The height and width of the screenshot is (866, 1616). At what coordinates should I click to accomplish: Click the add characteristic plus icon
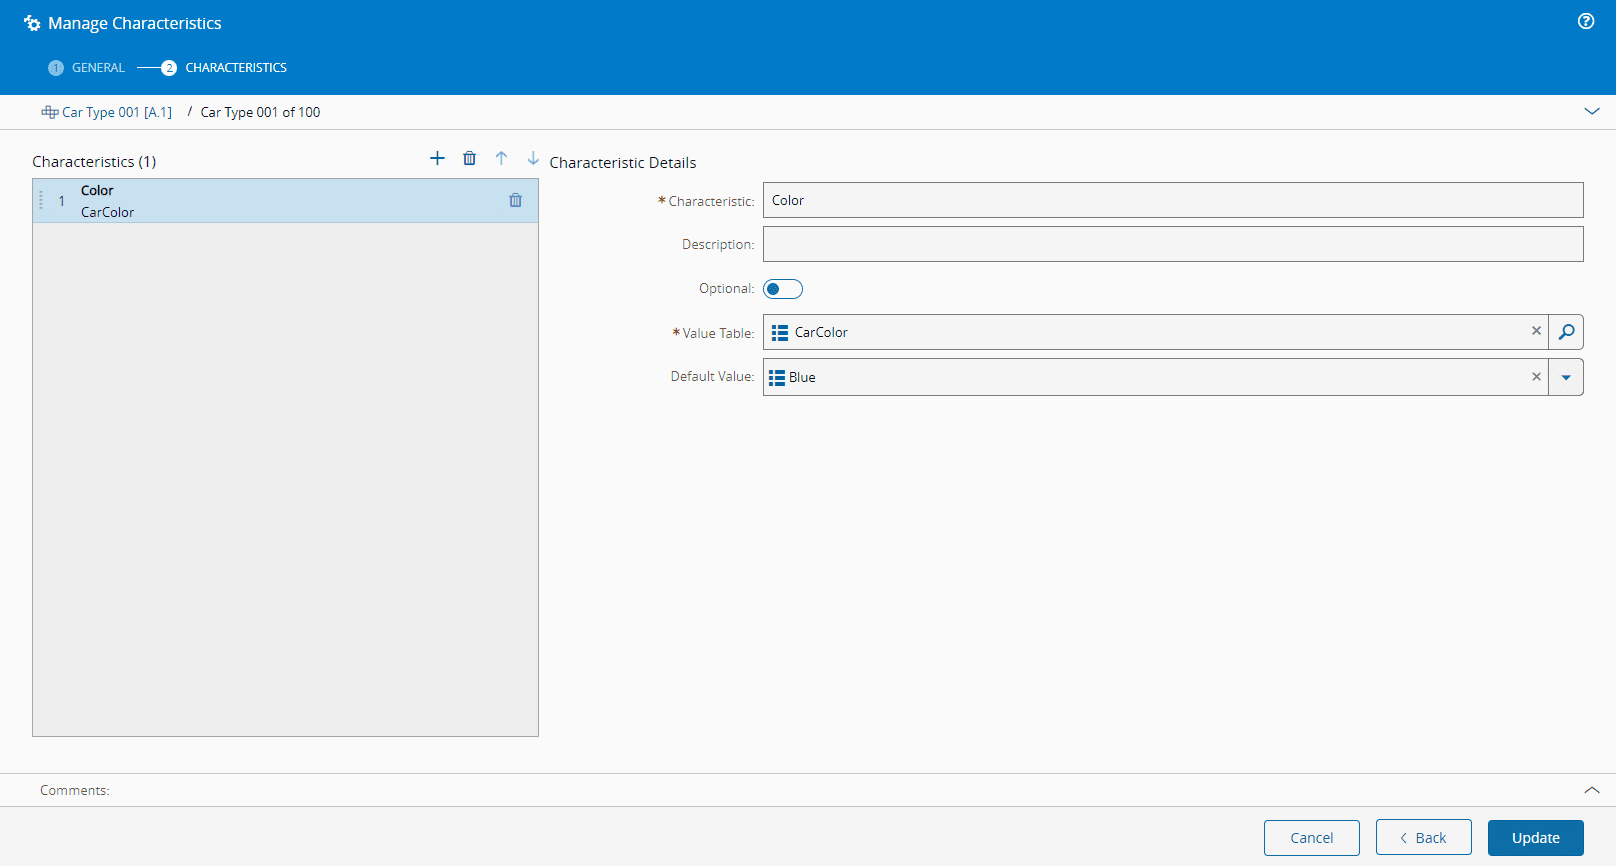[437, 158]
